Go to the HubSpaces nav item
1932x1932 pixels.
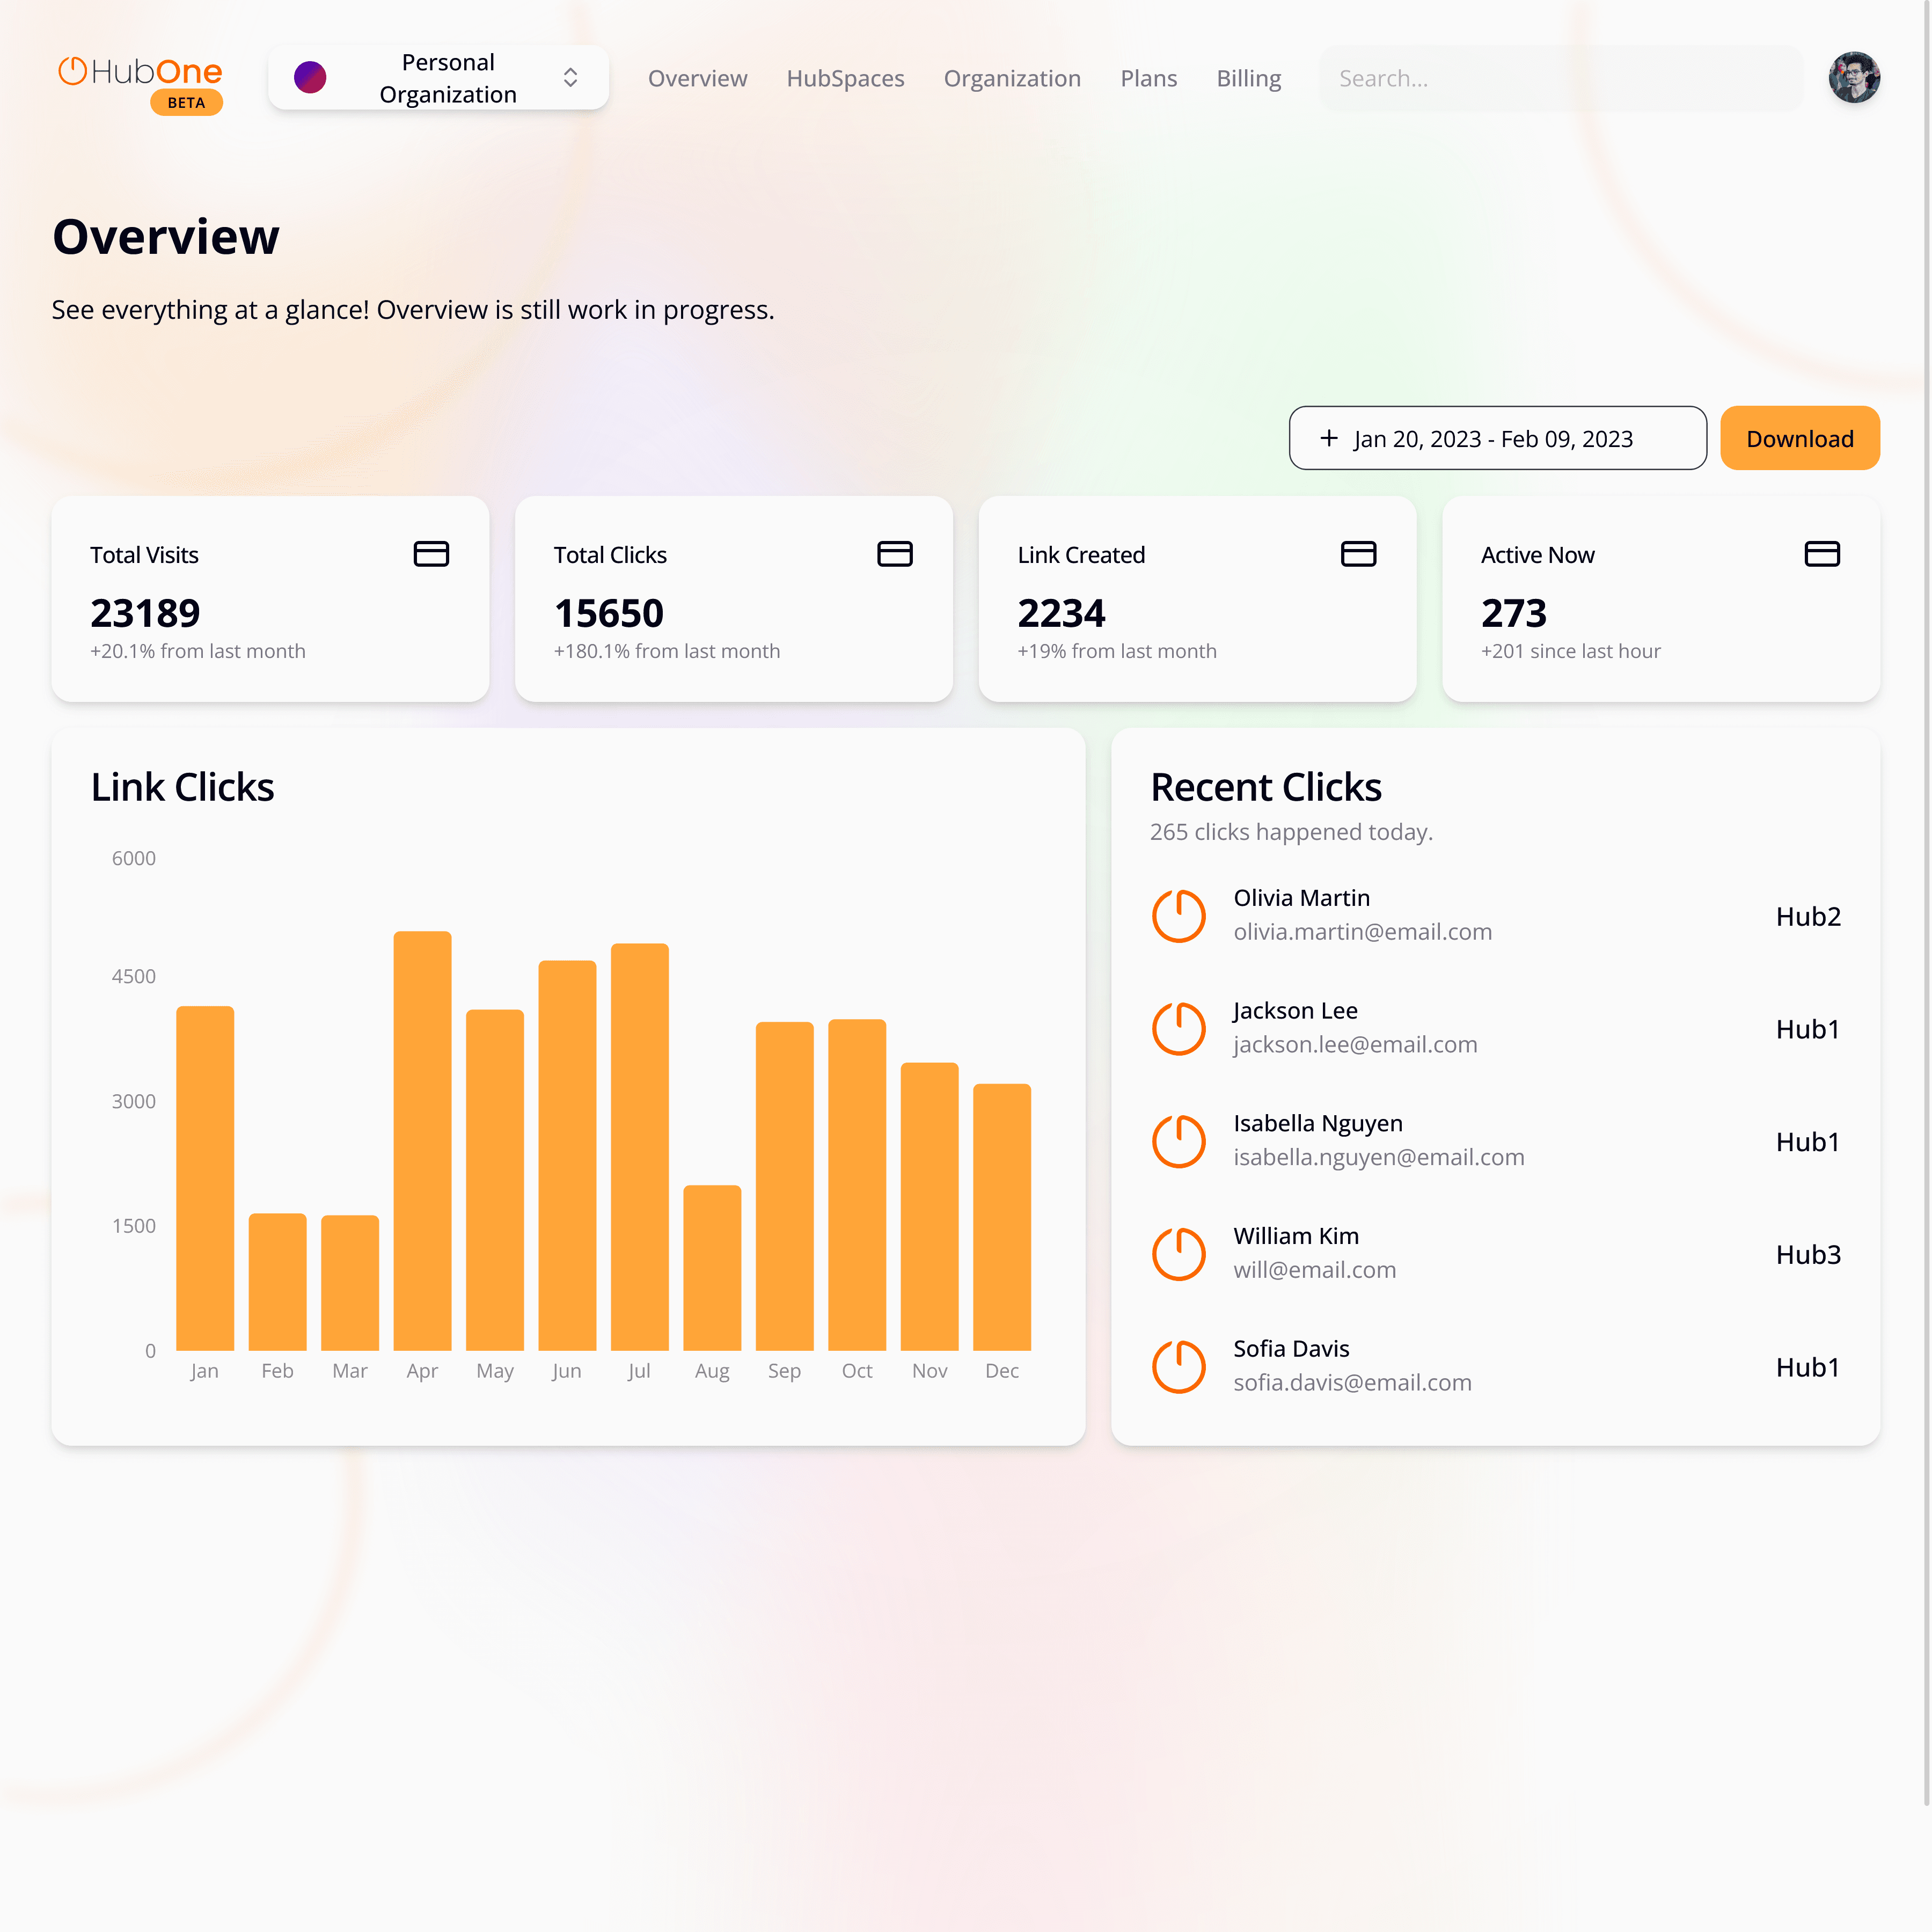845,78
